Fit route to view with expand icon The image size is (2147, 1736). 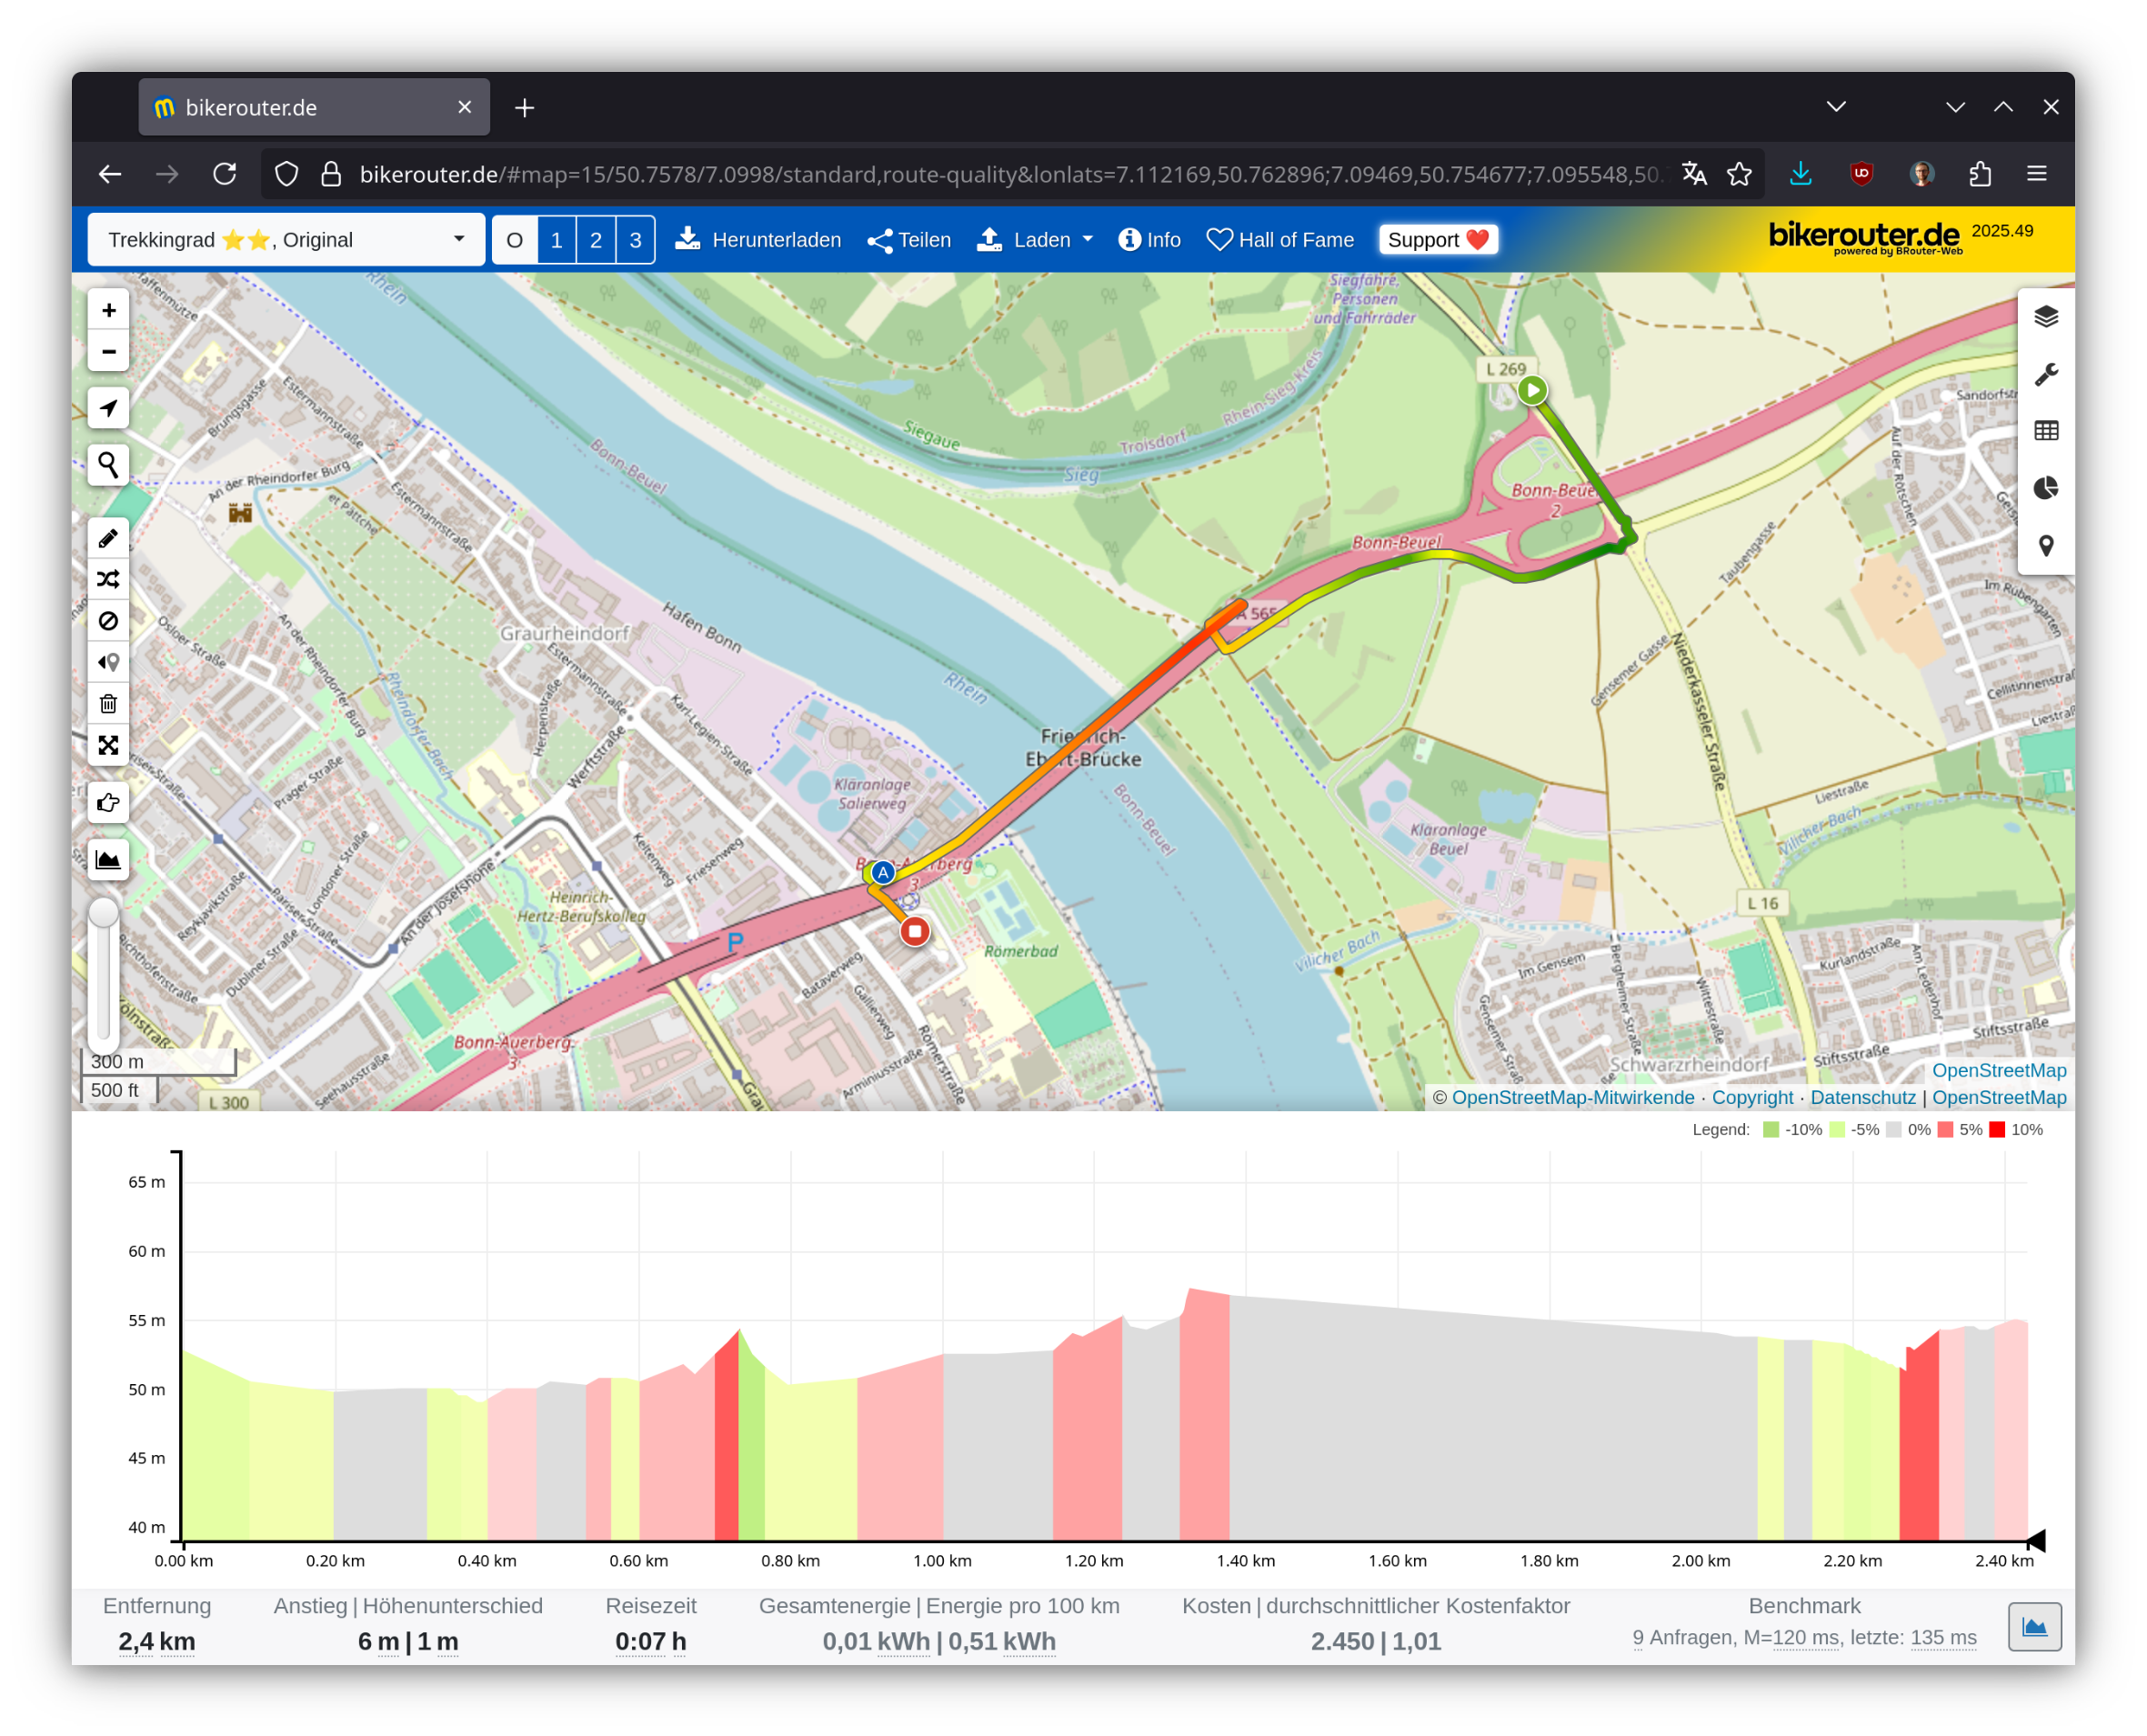click(x=108, y=746)
